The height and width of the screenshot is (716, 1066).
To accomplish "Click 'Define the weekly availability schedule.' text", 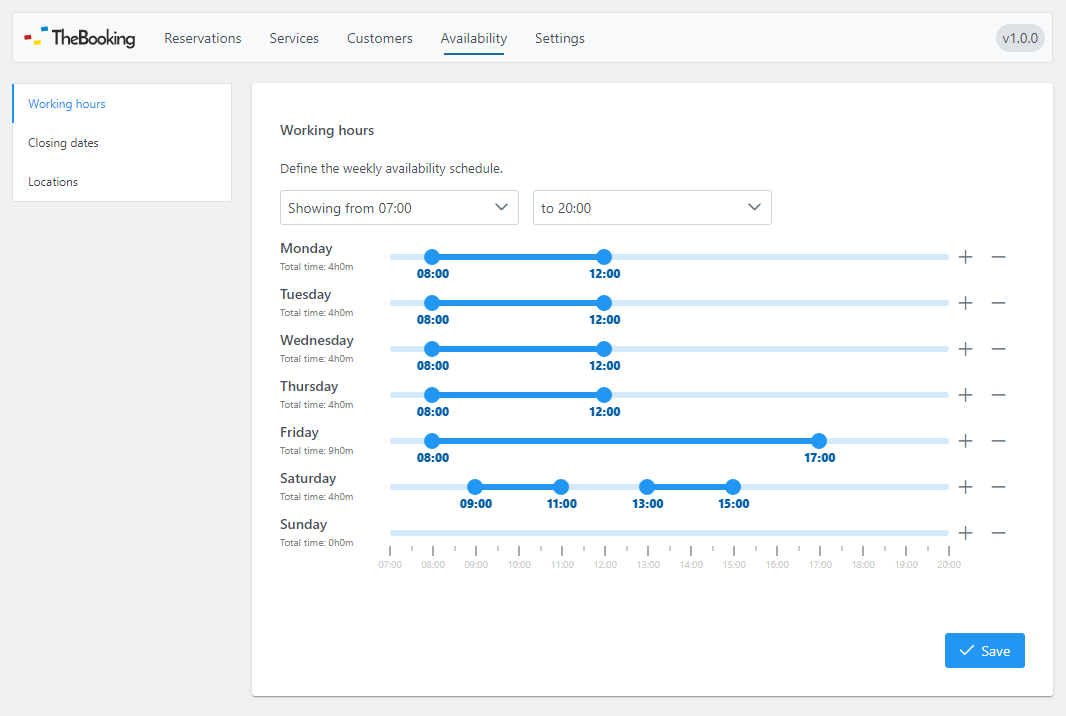I will tap(392, 169).
